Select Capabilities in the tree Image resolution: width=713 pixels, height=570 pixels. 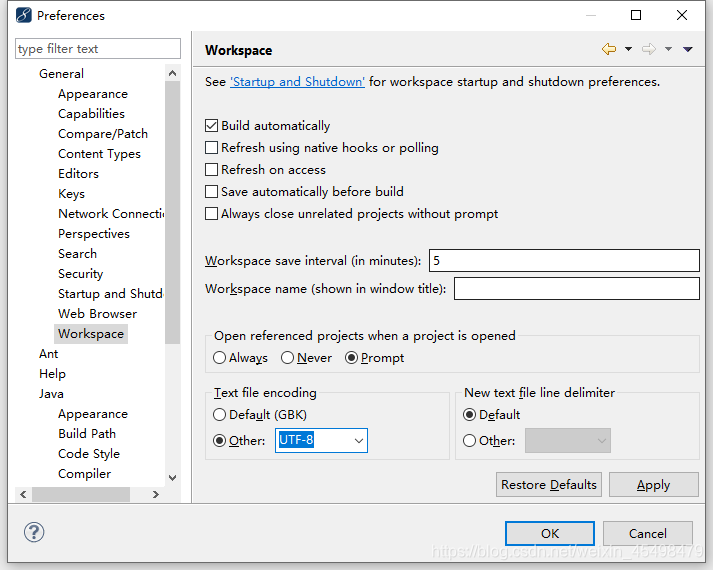[91, 114]
